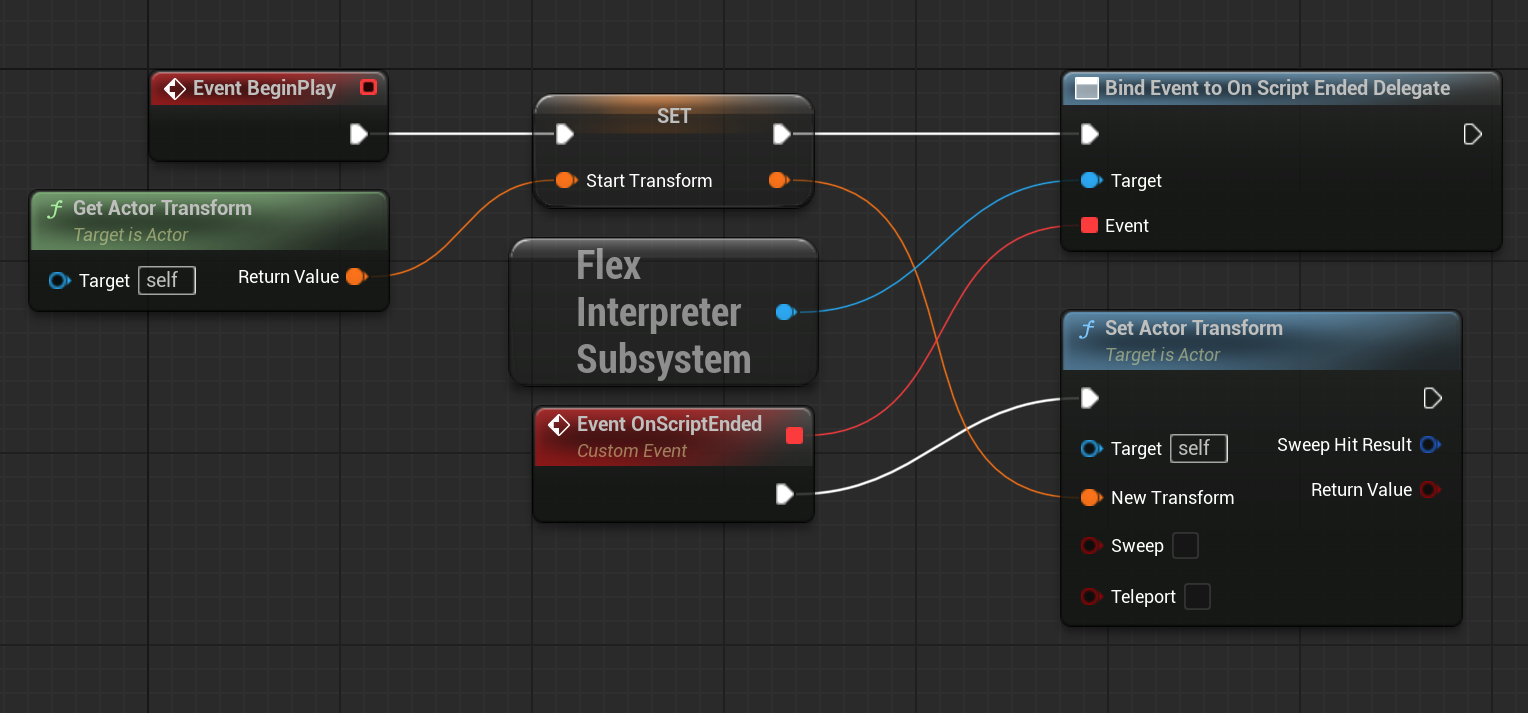The height and width of the screenshot is (713, 1528).
Task: Select the Event OnScriptEnded custom event header
Action: pyautogui.click(x=668, y=425)
